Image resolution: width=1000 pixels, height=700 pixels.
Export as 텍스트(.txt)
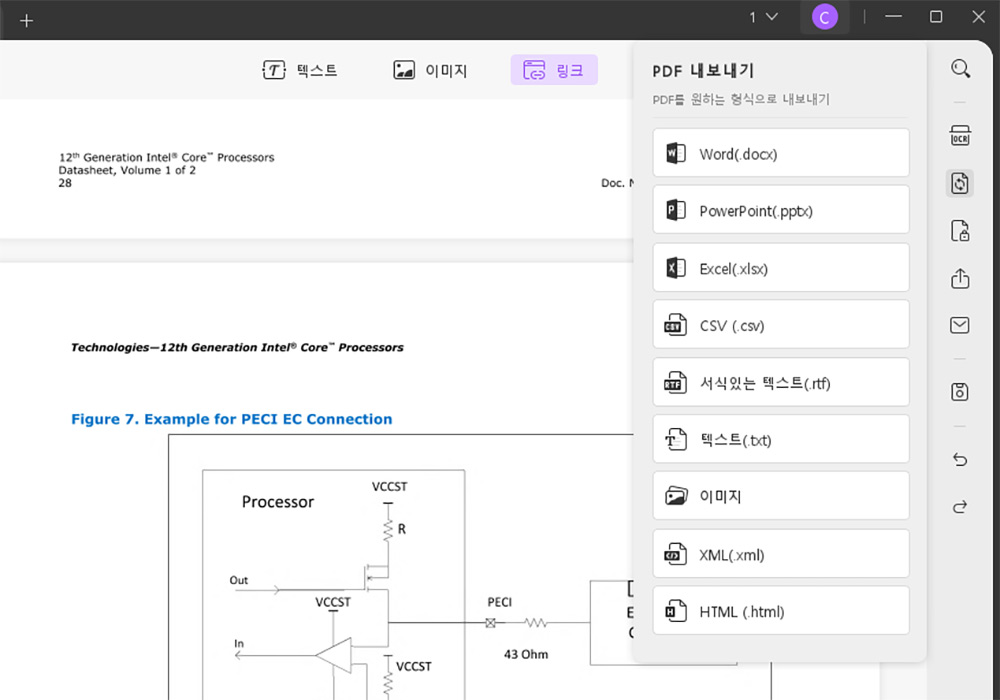[781, 439]
